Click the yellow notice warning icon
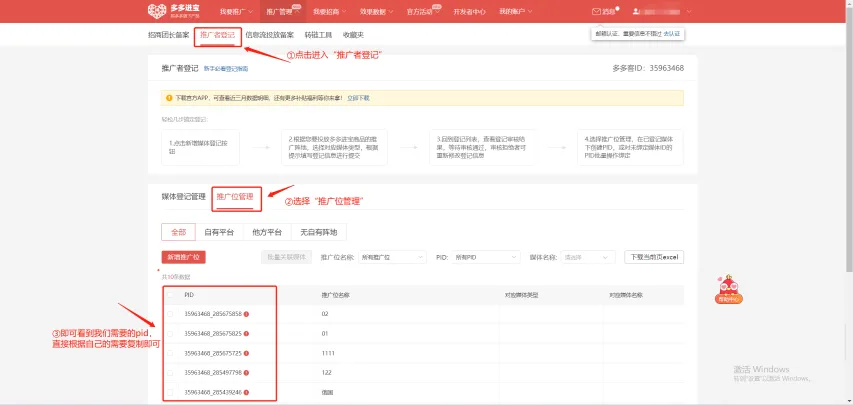Screen dimensions: 853x405 (x=169, y=99)
